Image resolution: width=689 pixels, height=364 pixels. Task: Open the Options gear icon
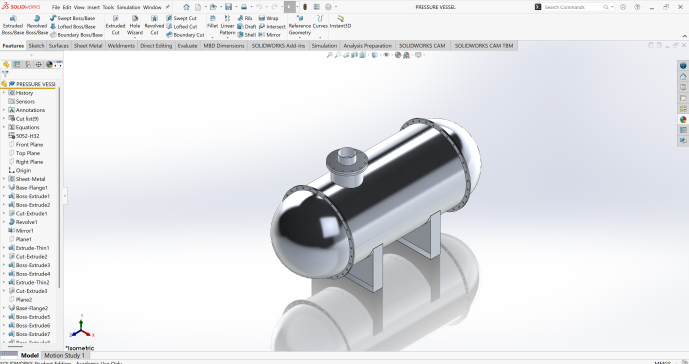pos(328,7)
